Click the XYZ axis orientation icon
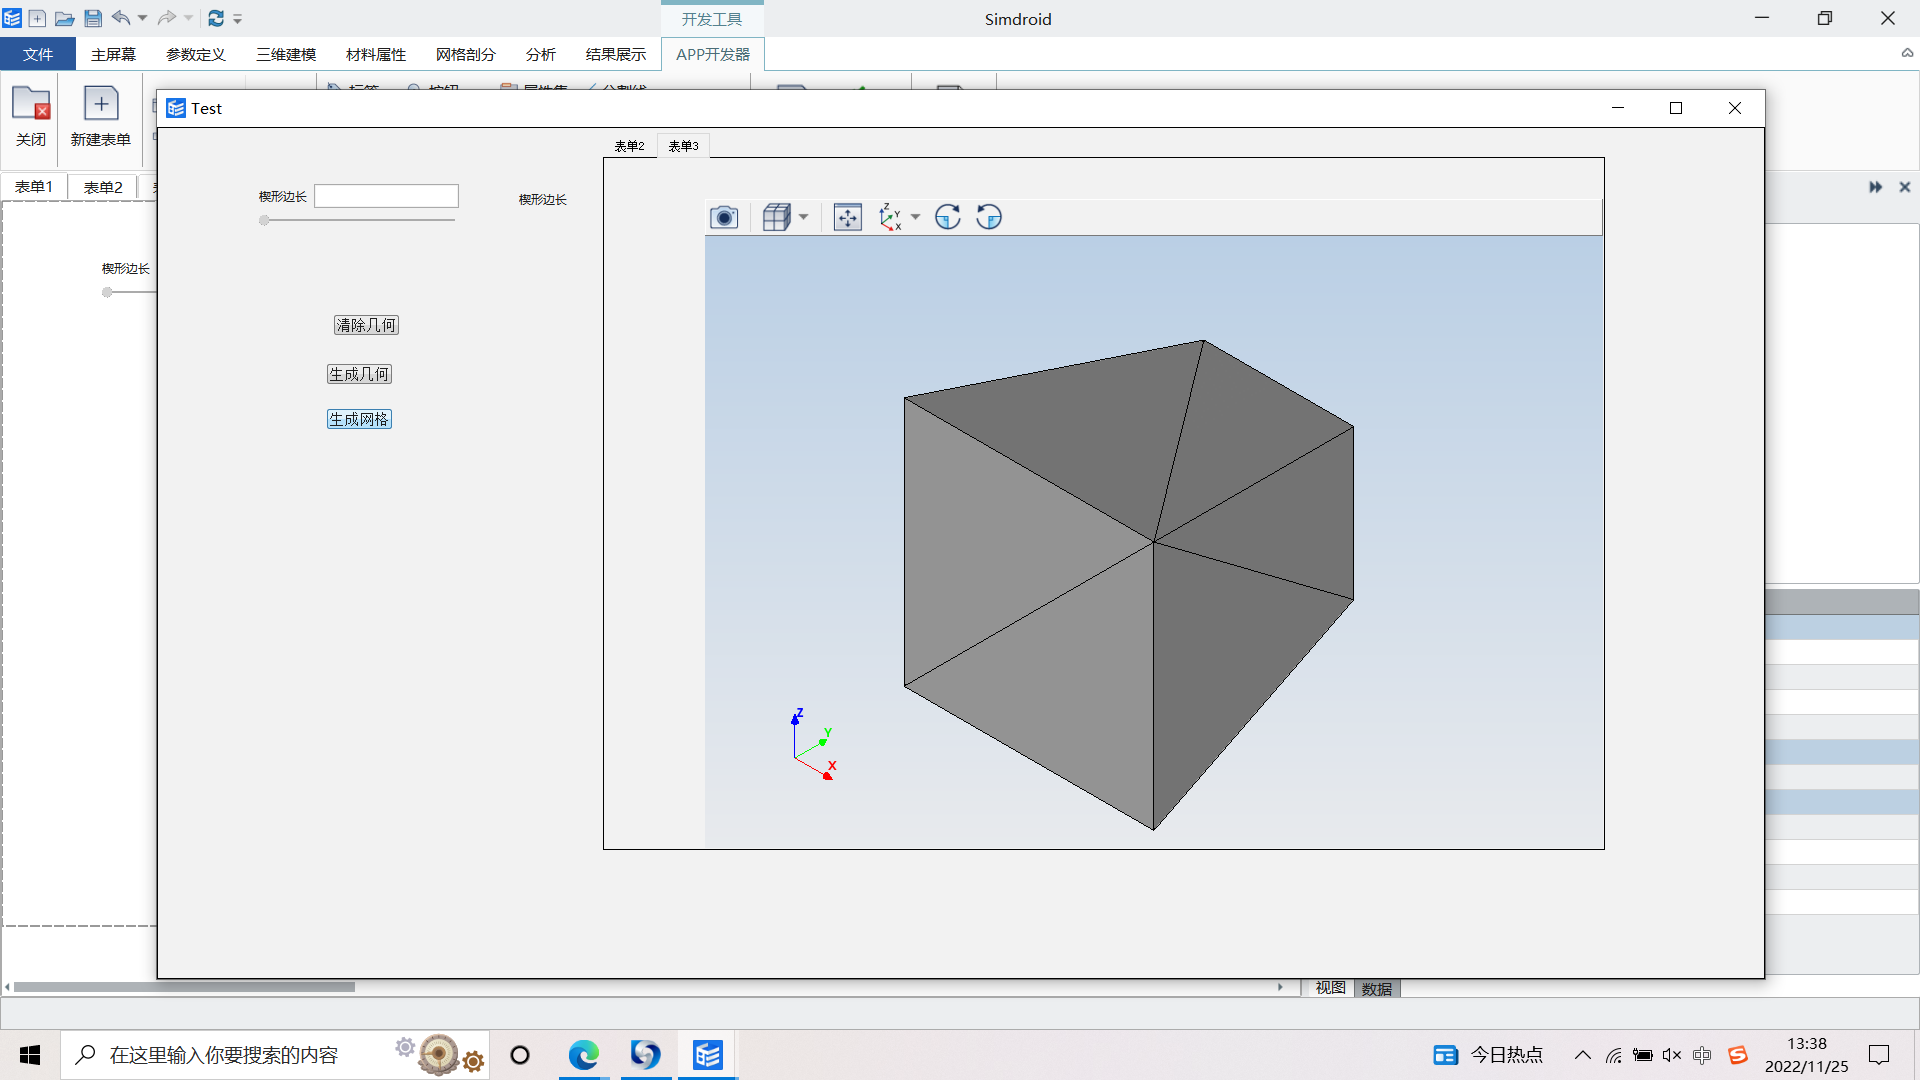 pos(889,217)
